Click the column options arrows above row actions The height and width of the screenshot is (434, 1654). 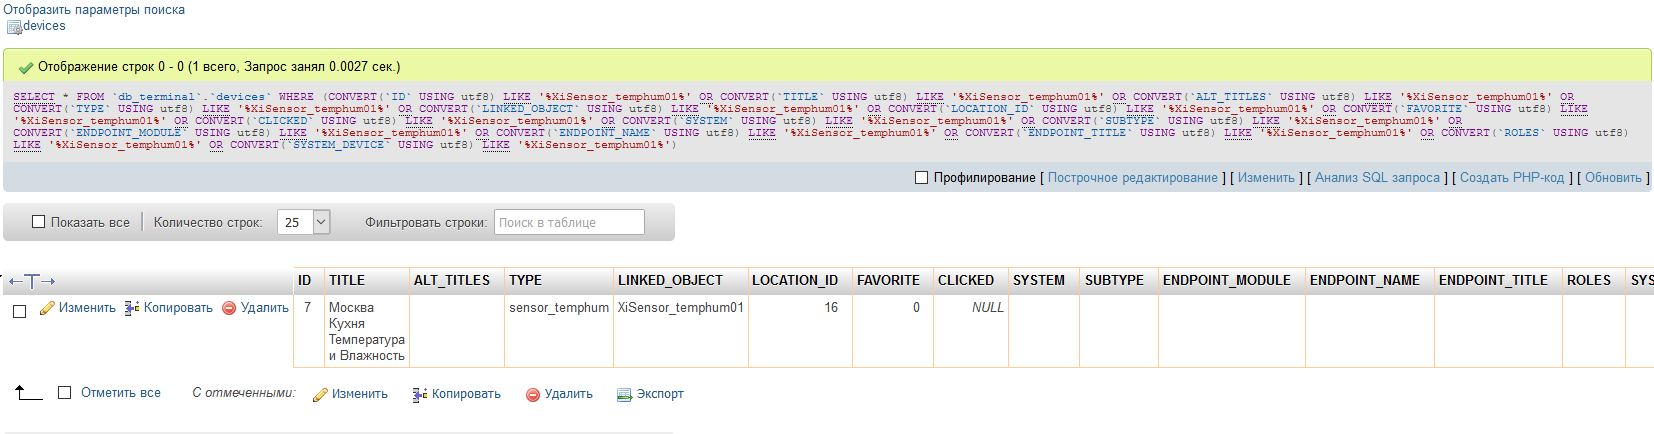click(31, 281)
